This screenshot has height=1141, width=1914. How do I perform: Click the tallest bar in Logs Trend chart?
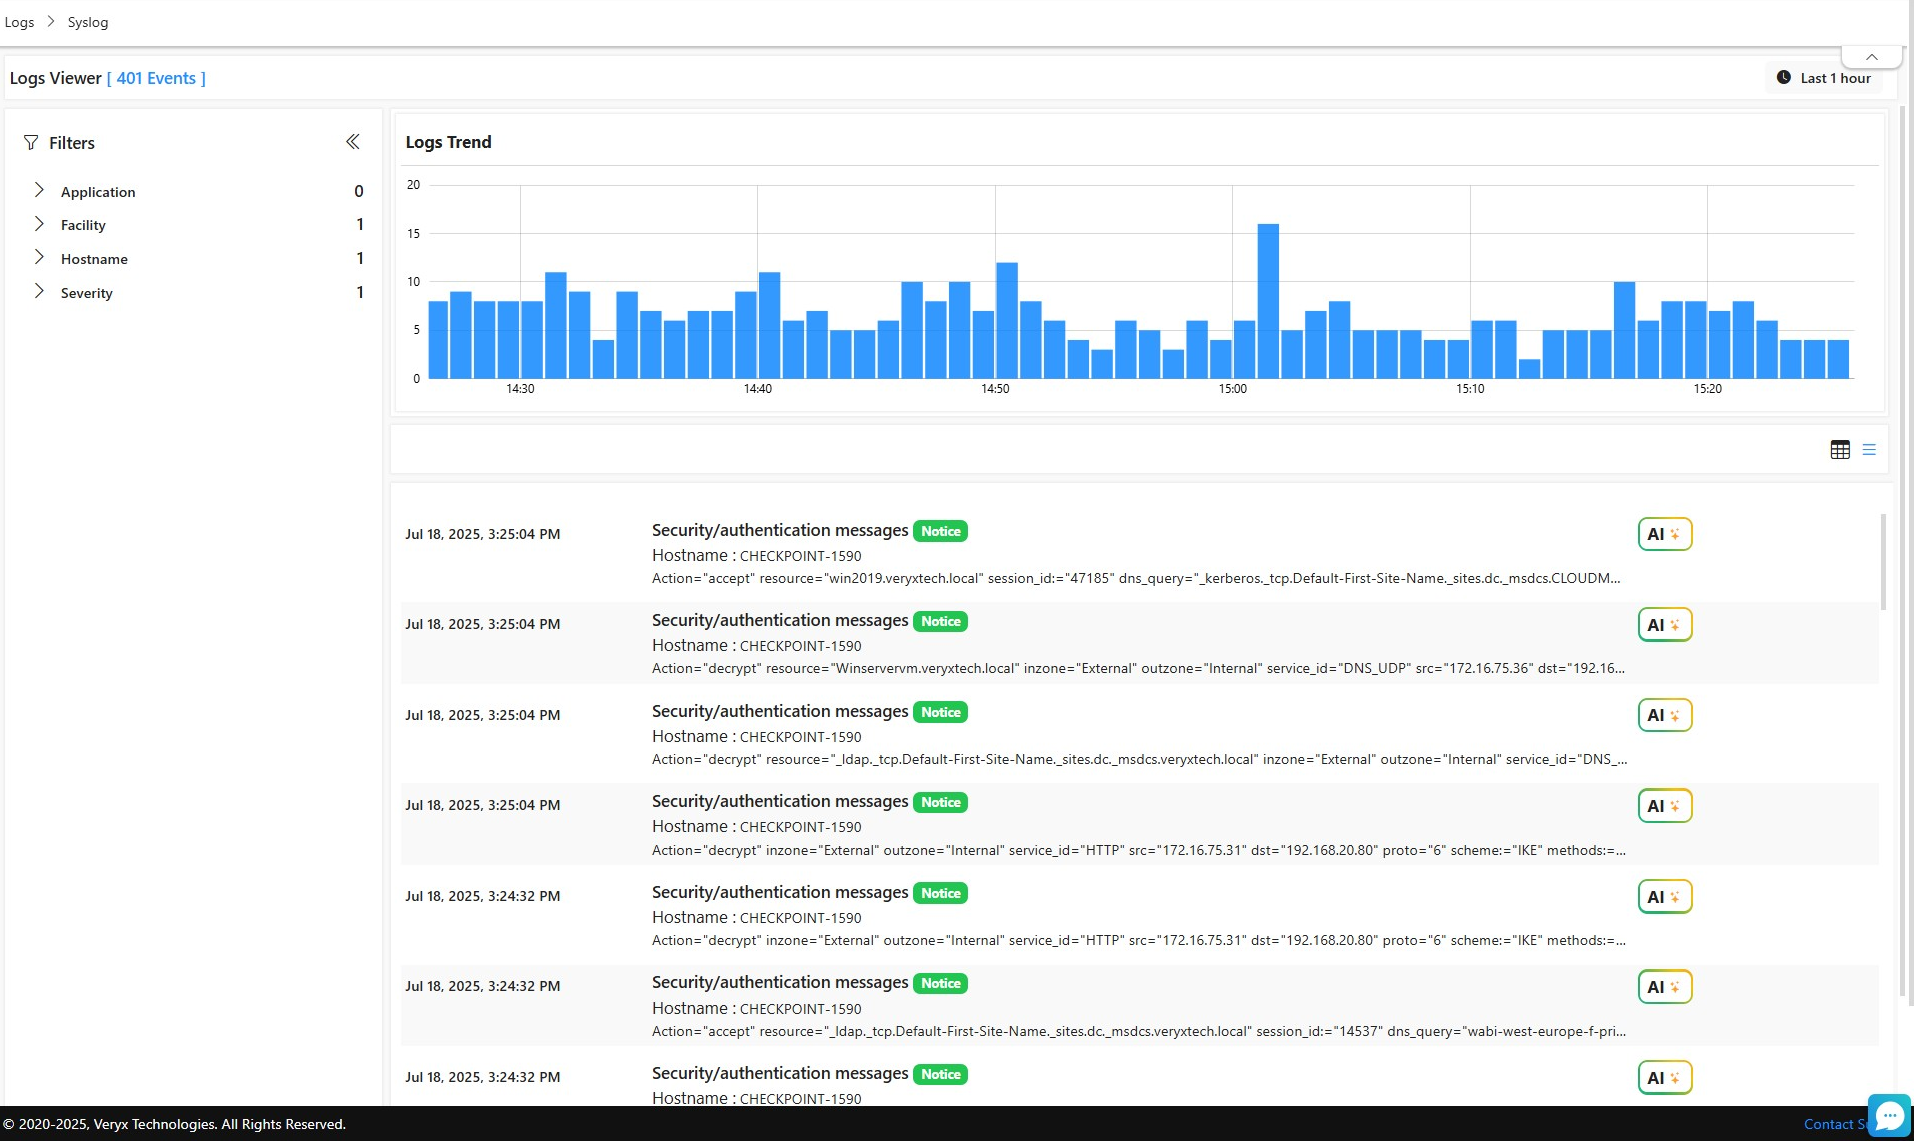pyautogui.click(x=1267, y=300)
